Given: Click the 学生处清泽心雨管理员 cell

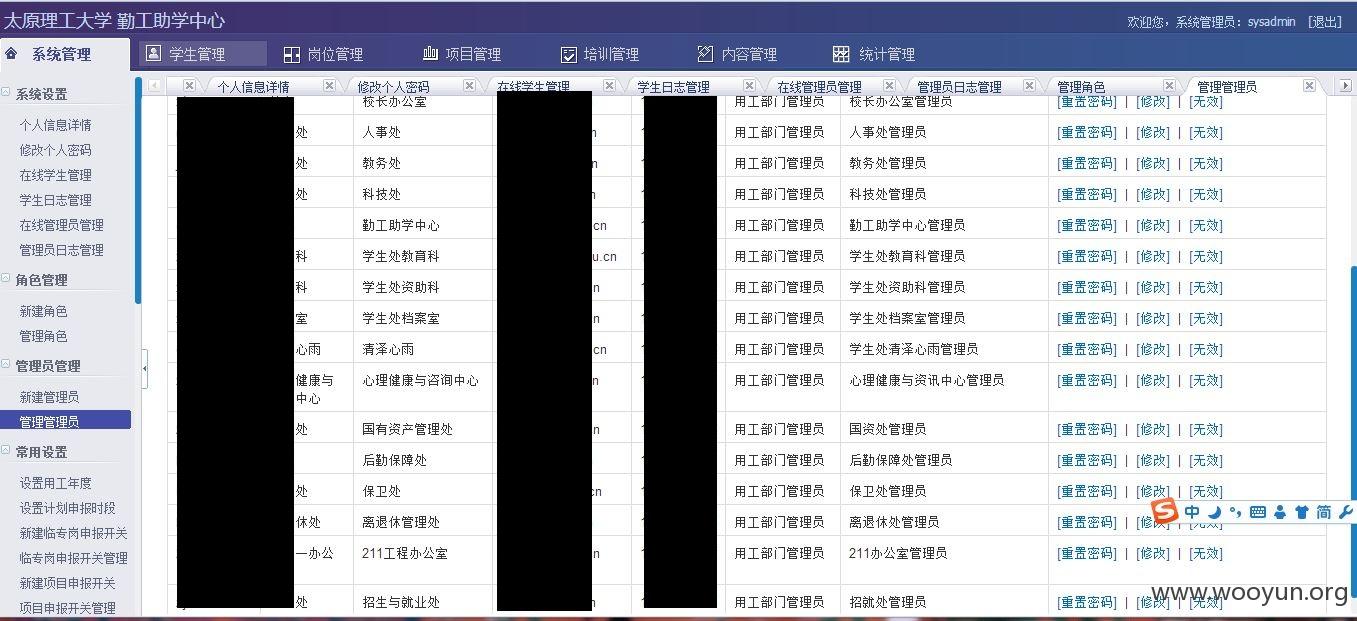Looking at the screenshot, I should click(x=944, y=348).
